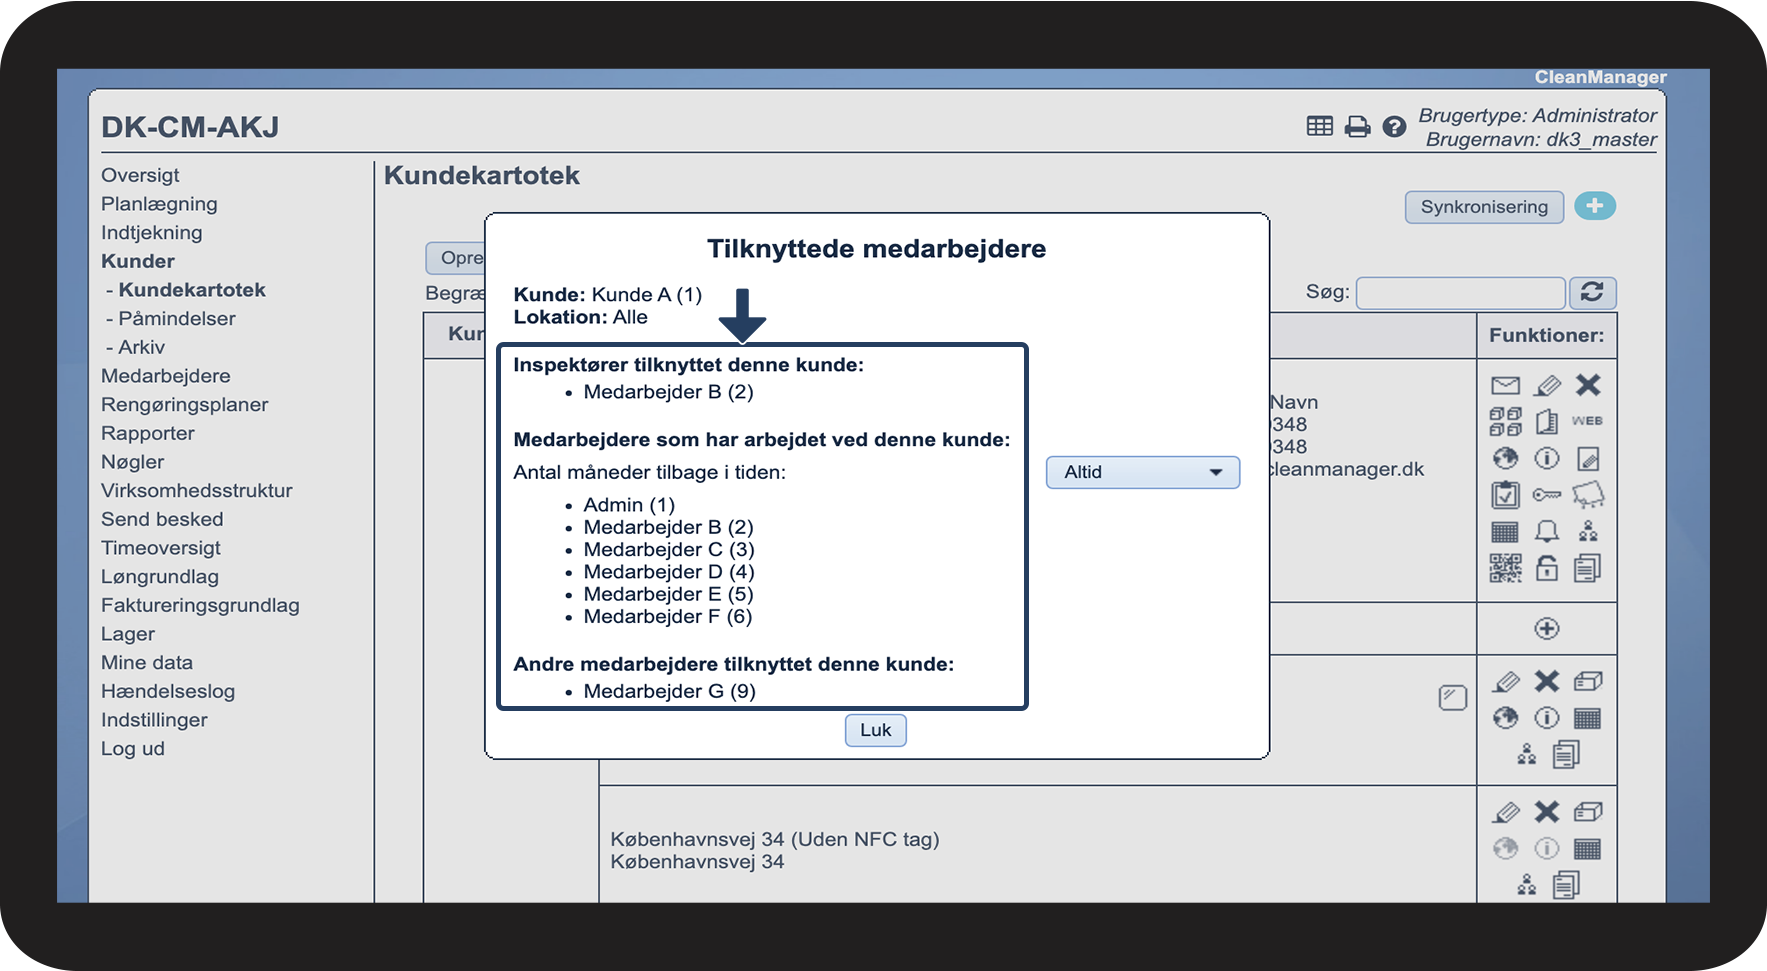Open Medarbejdere in the sidebar menu

(x=166, y=376)
